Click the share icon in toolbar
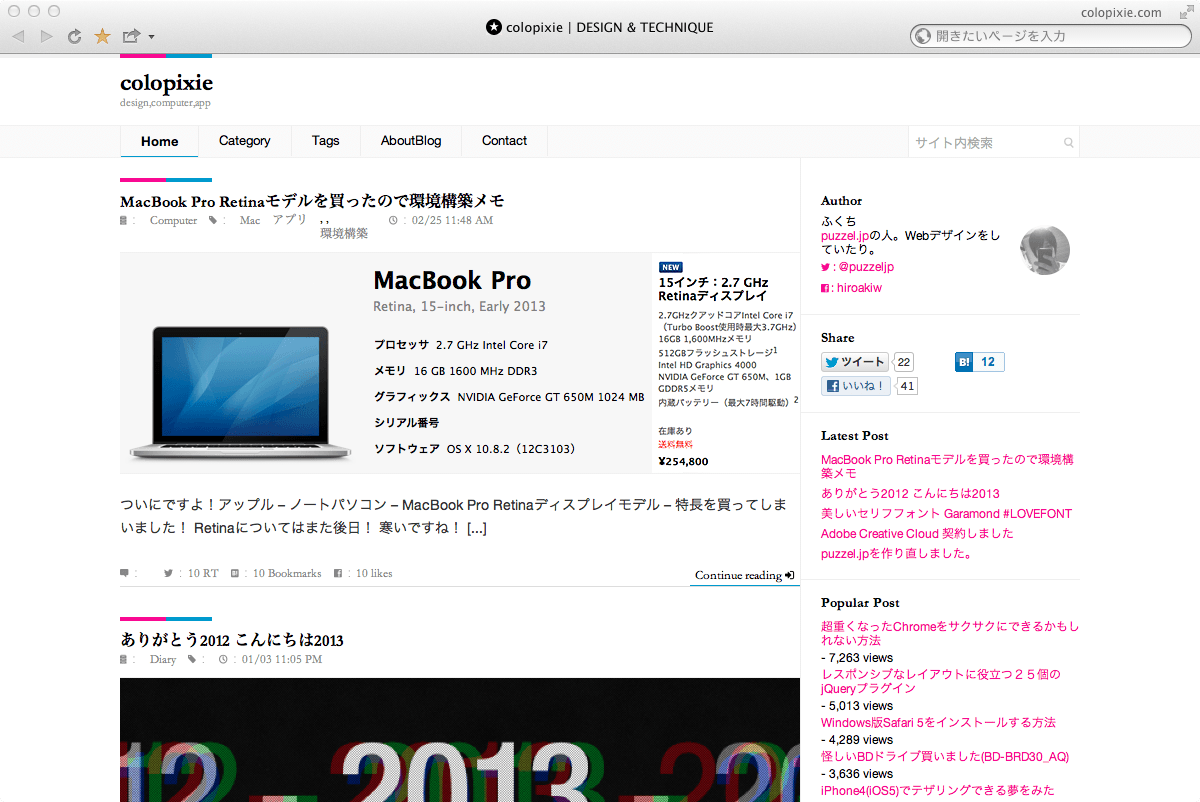 point(131,37)
